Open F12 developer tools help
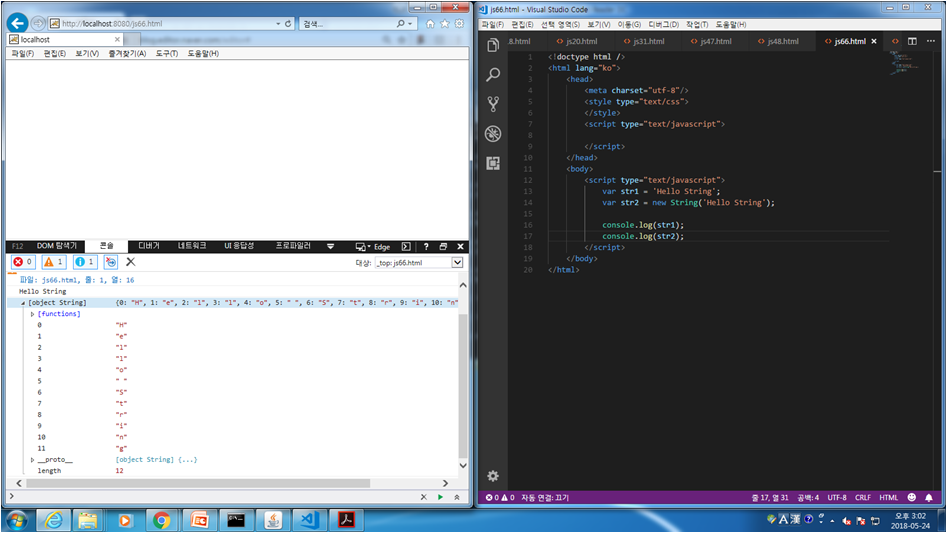This screenshot has width=947, height=533. 426,246
